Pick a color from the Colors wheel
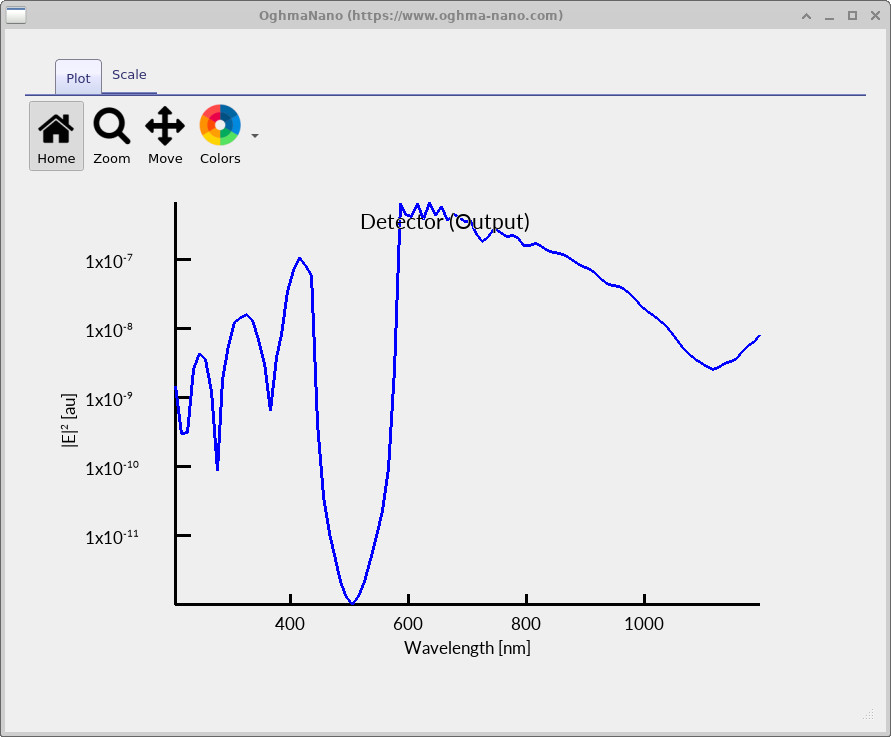The width and height of the screenshot is (891, 737). pyautogui.click(x=220, y=123)
